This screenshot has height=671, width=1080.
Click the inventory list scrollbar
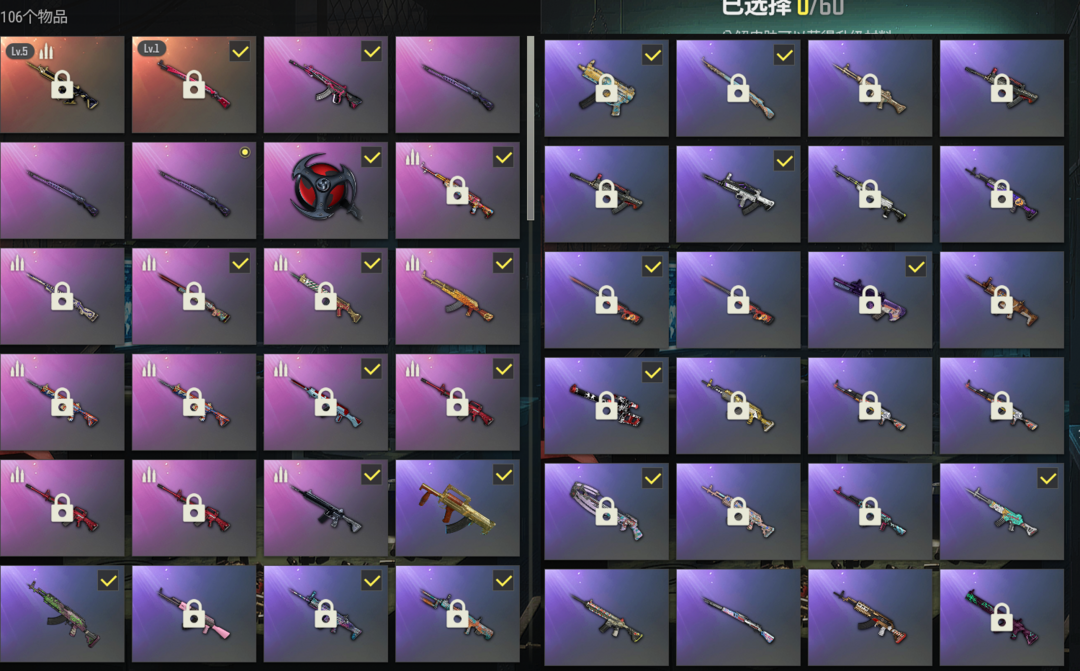click(530, 128)
